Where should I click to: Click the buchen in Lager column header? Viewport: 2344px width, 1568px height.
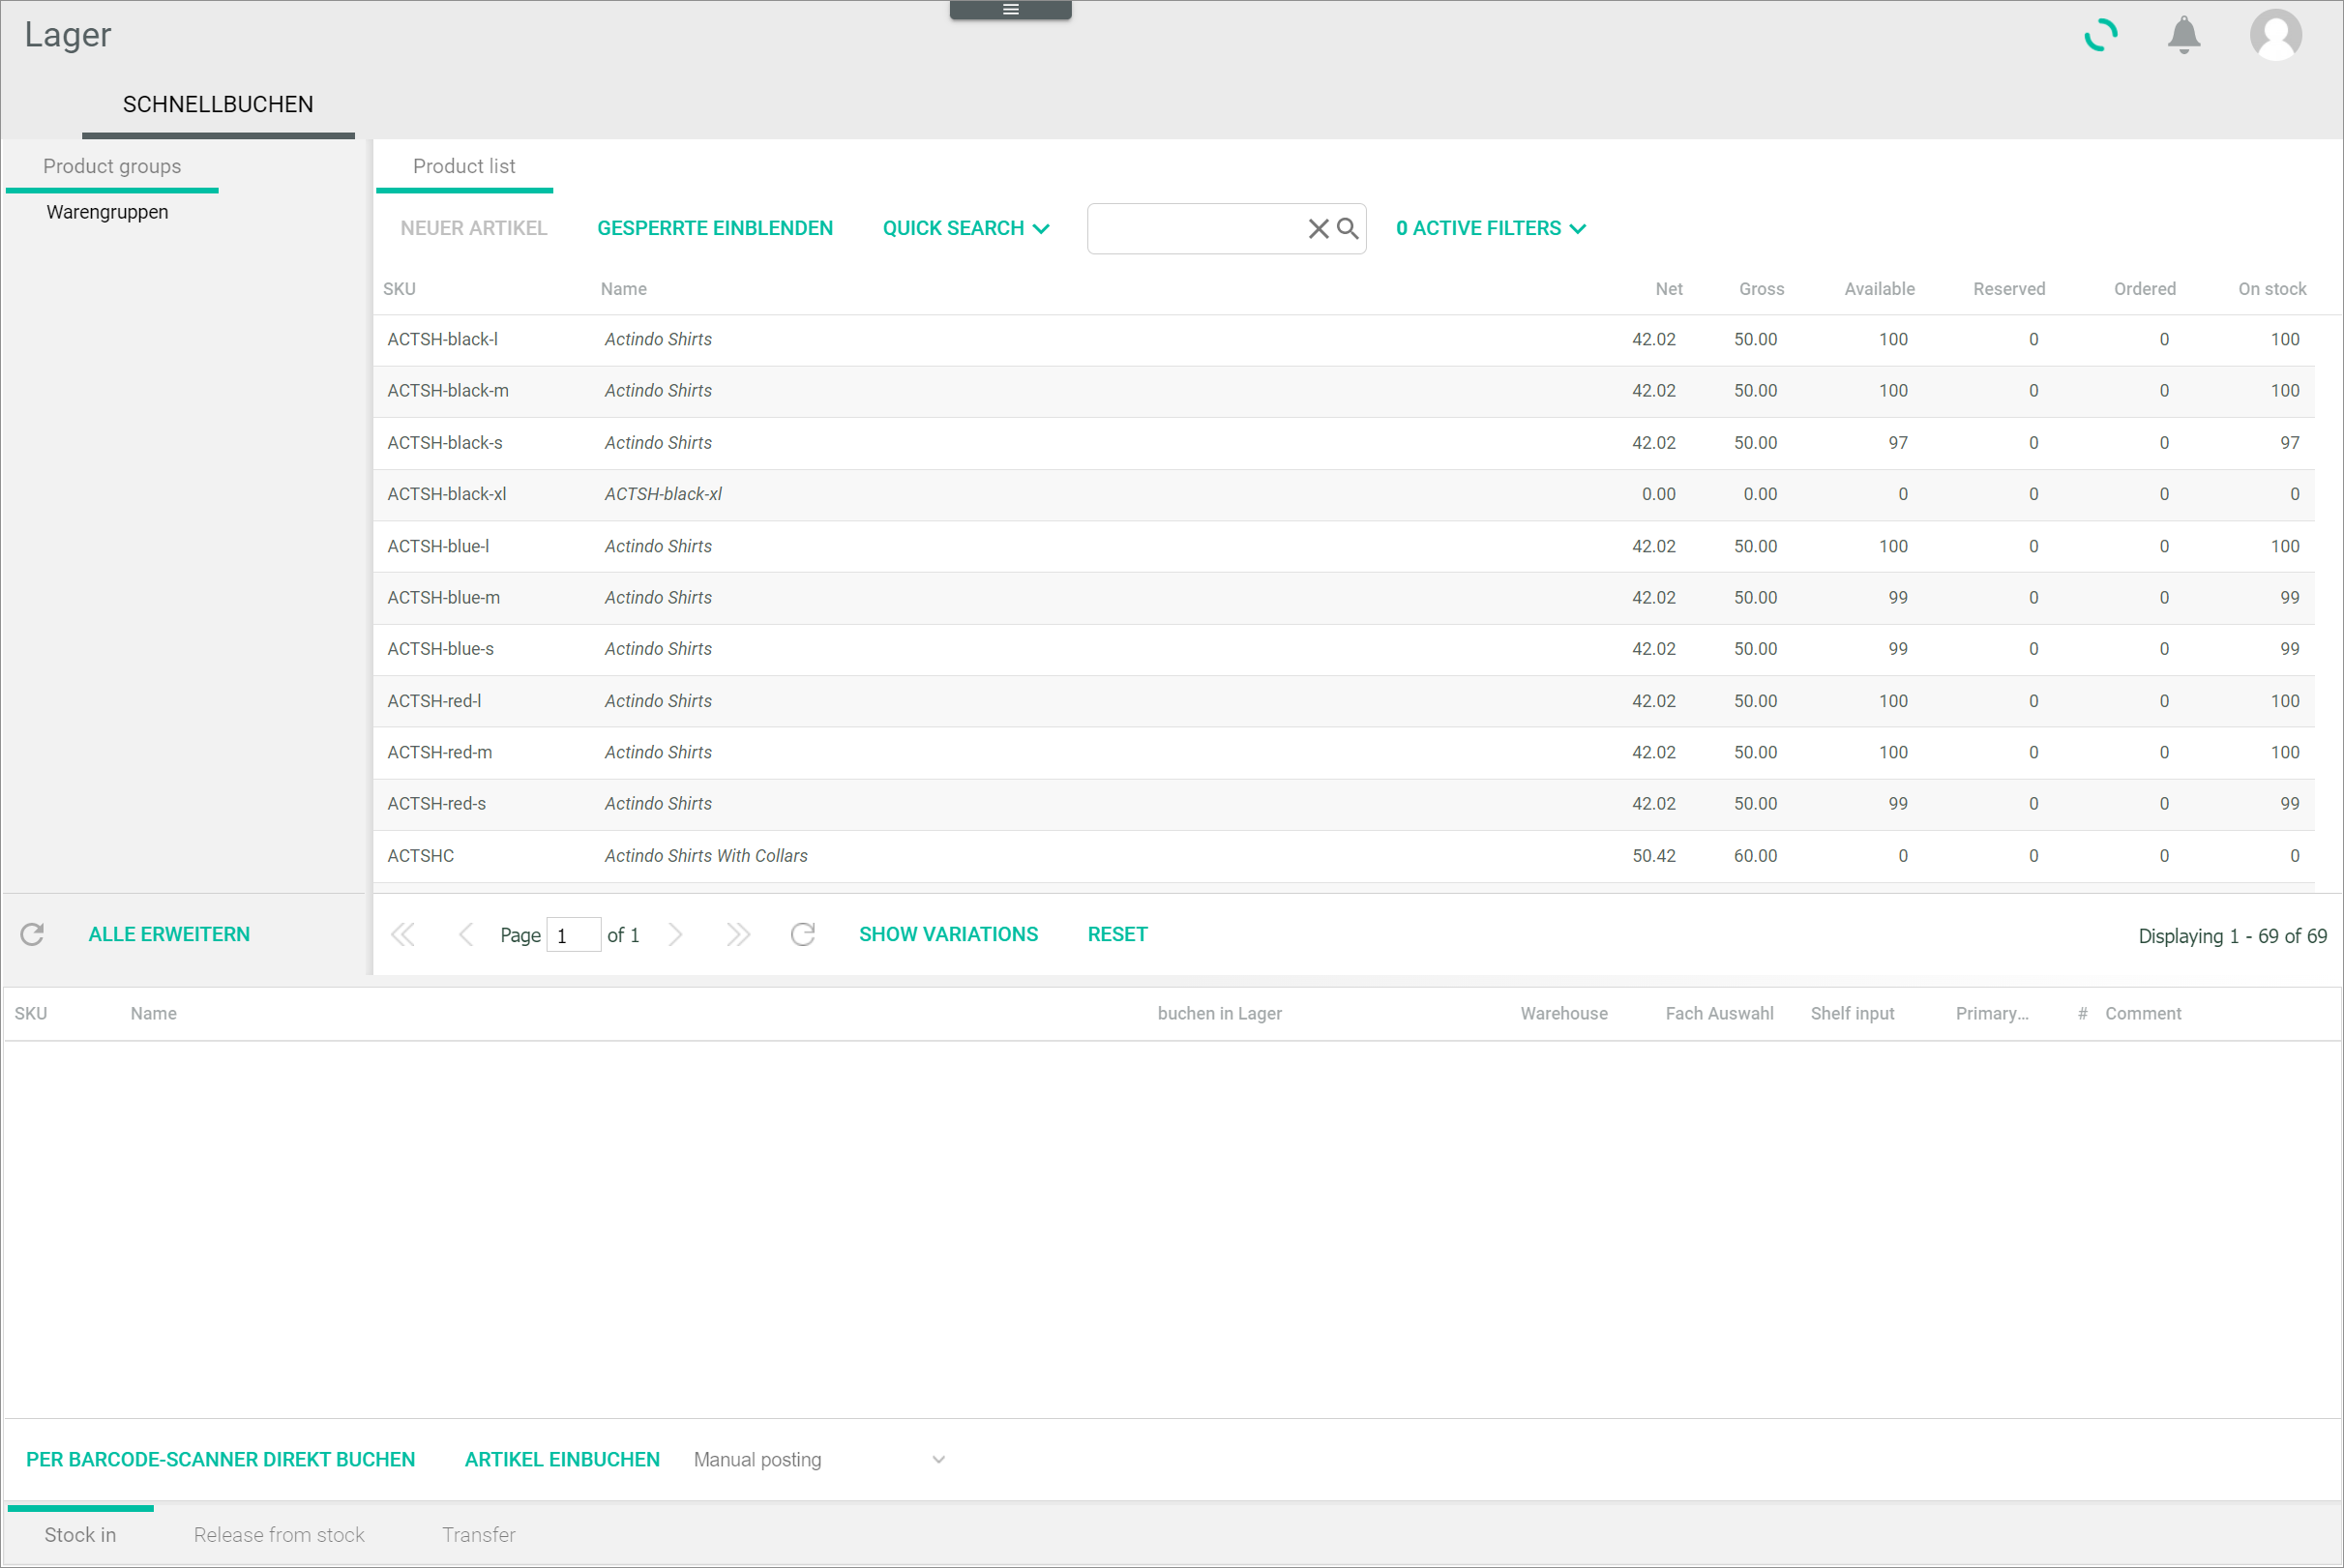[1219, 1013]
